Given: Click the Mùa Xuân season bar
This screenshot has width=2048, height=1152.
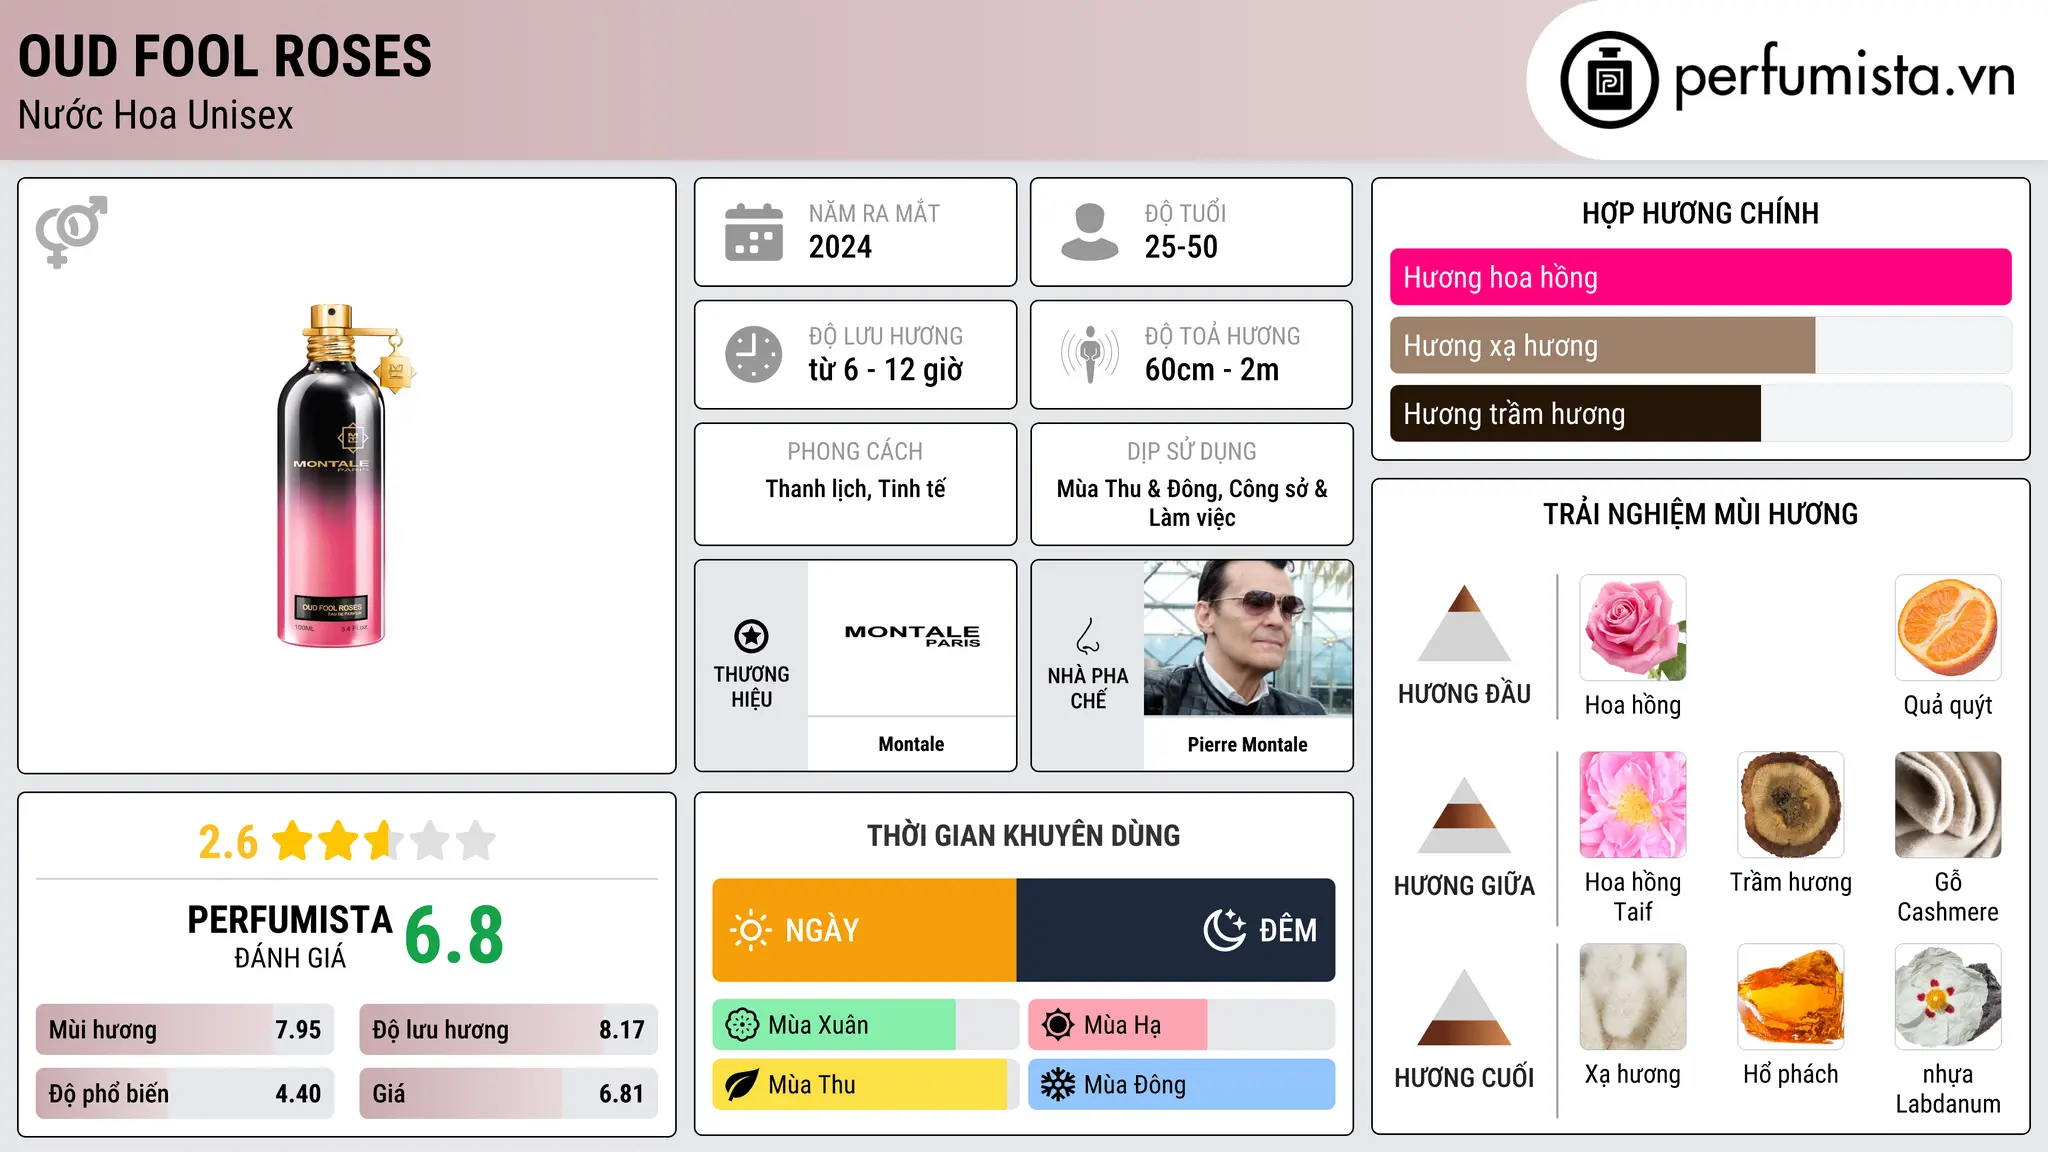Looking at the screenshot, I should click(x=866, y=1025).
